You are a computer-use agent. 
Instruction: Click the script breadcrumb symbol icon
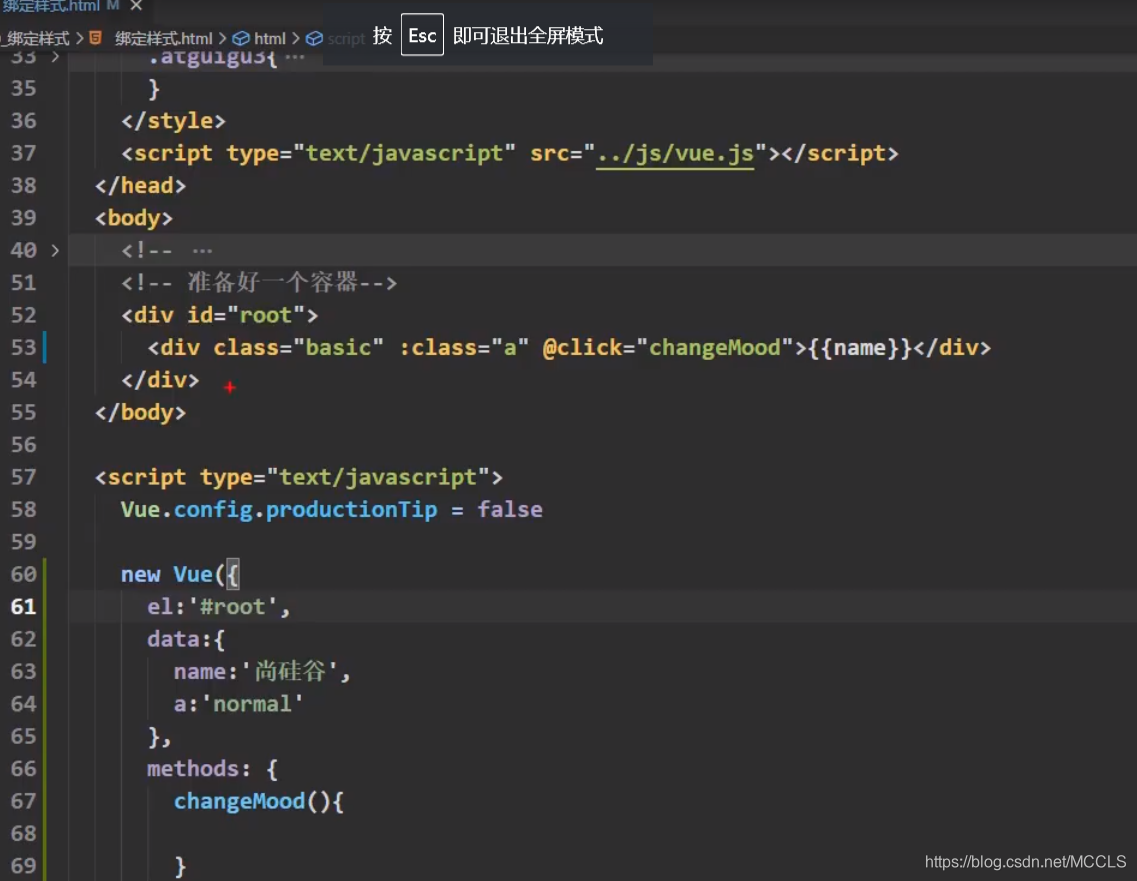point(314,38)
